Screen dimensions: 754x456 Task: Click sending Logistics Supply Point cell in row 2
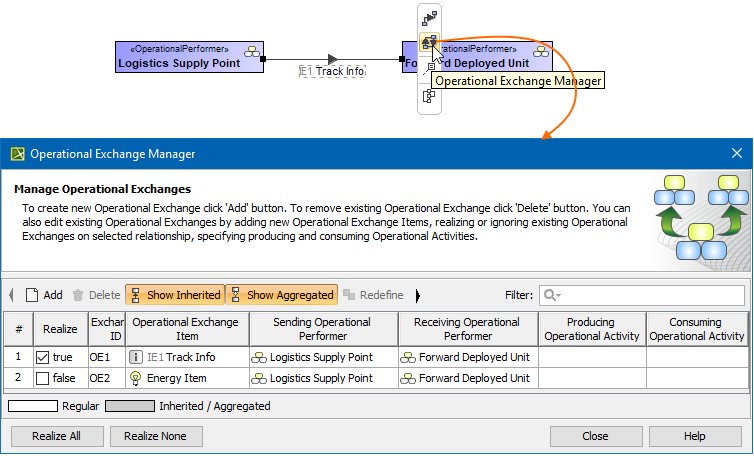coord(324,379)
